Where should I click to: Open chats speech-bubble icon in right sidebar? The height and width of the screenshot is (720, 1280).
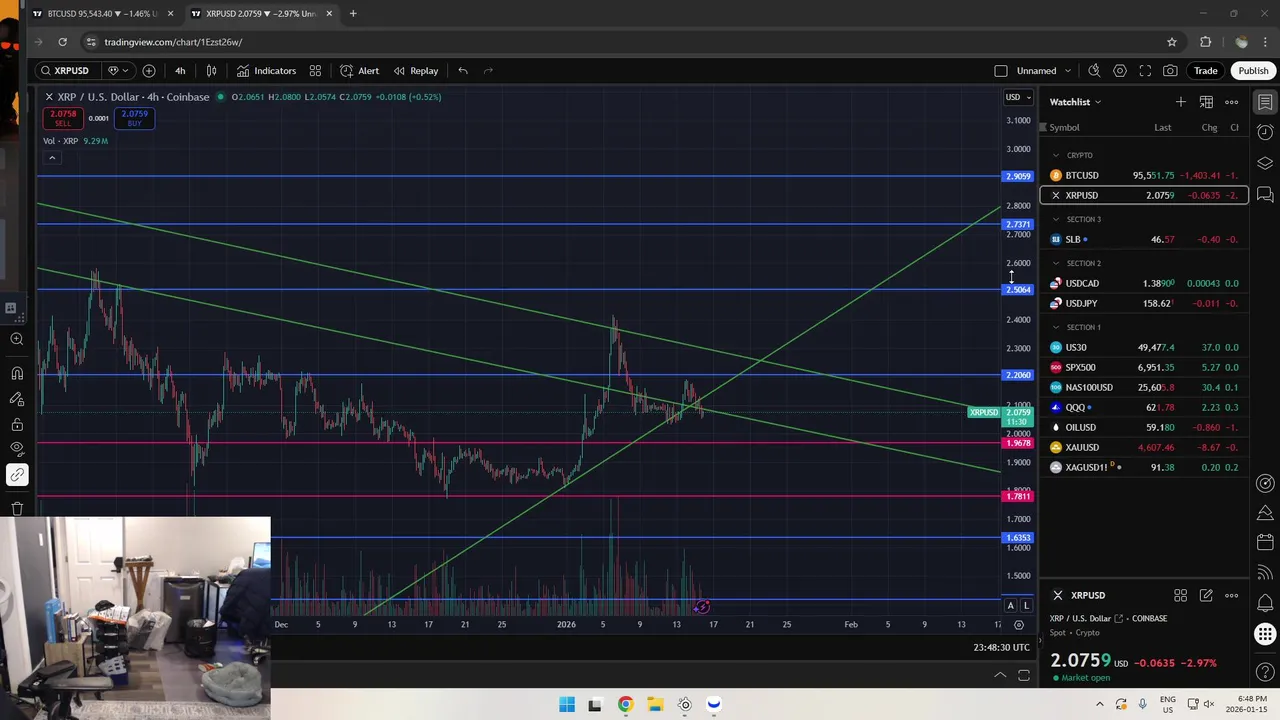click(1265, 193)
